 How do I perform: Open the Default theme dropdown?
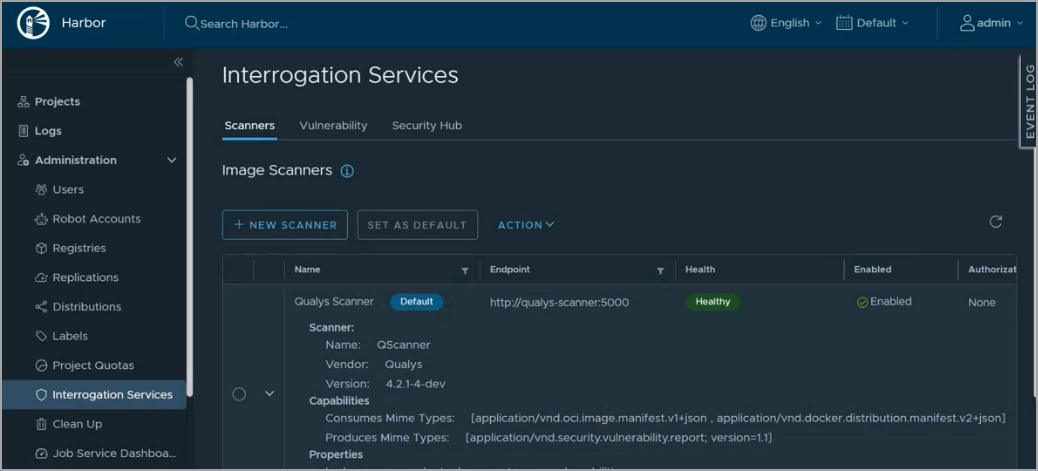click(x=873, y=23)
